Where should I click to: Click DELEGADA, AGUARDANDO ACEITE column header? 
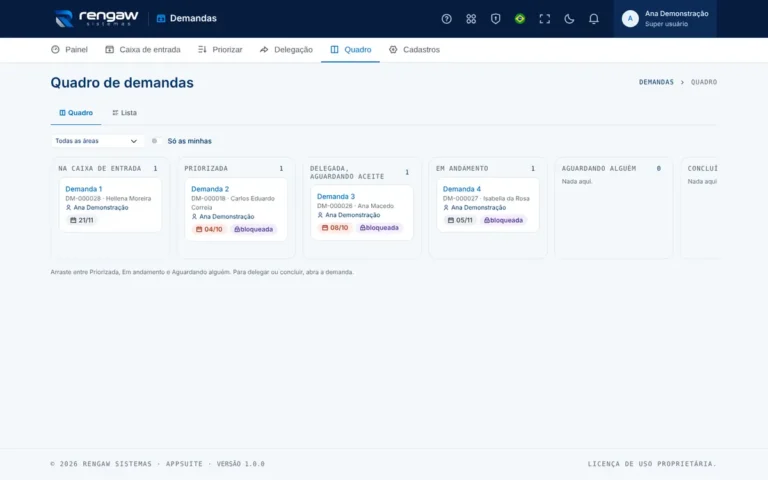[347, 172]
